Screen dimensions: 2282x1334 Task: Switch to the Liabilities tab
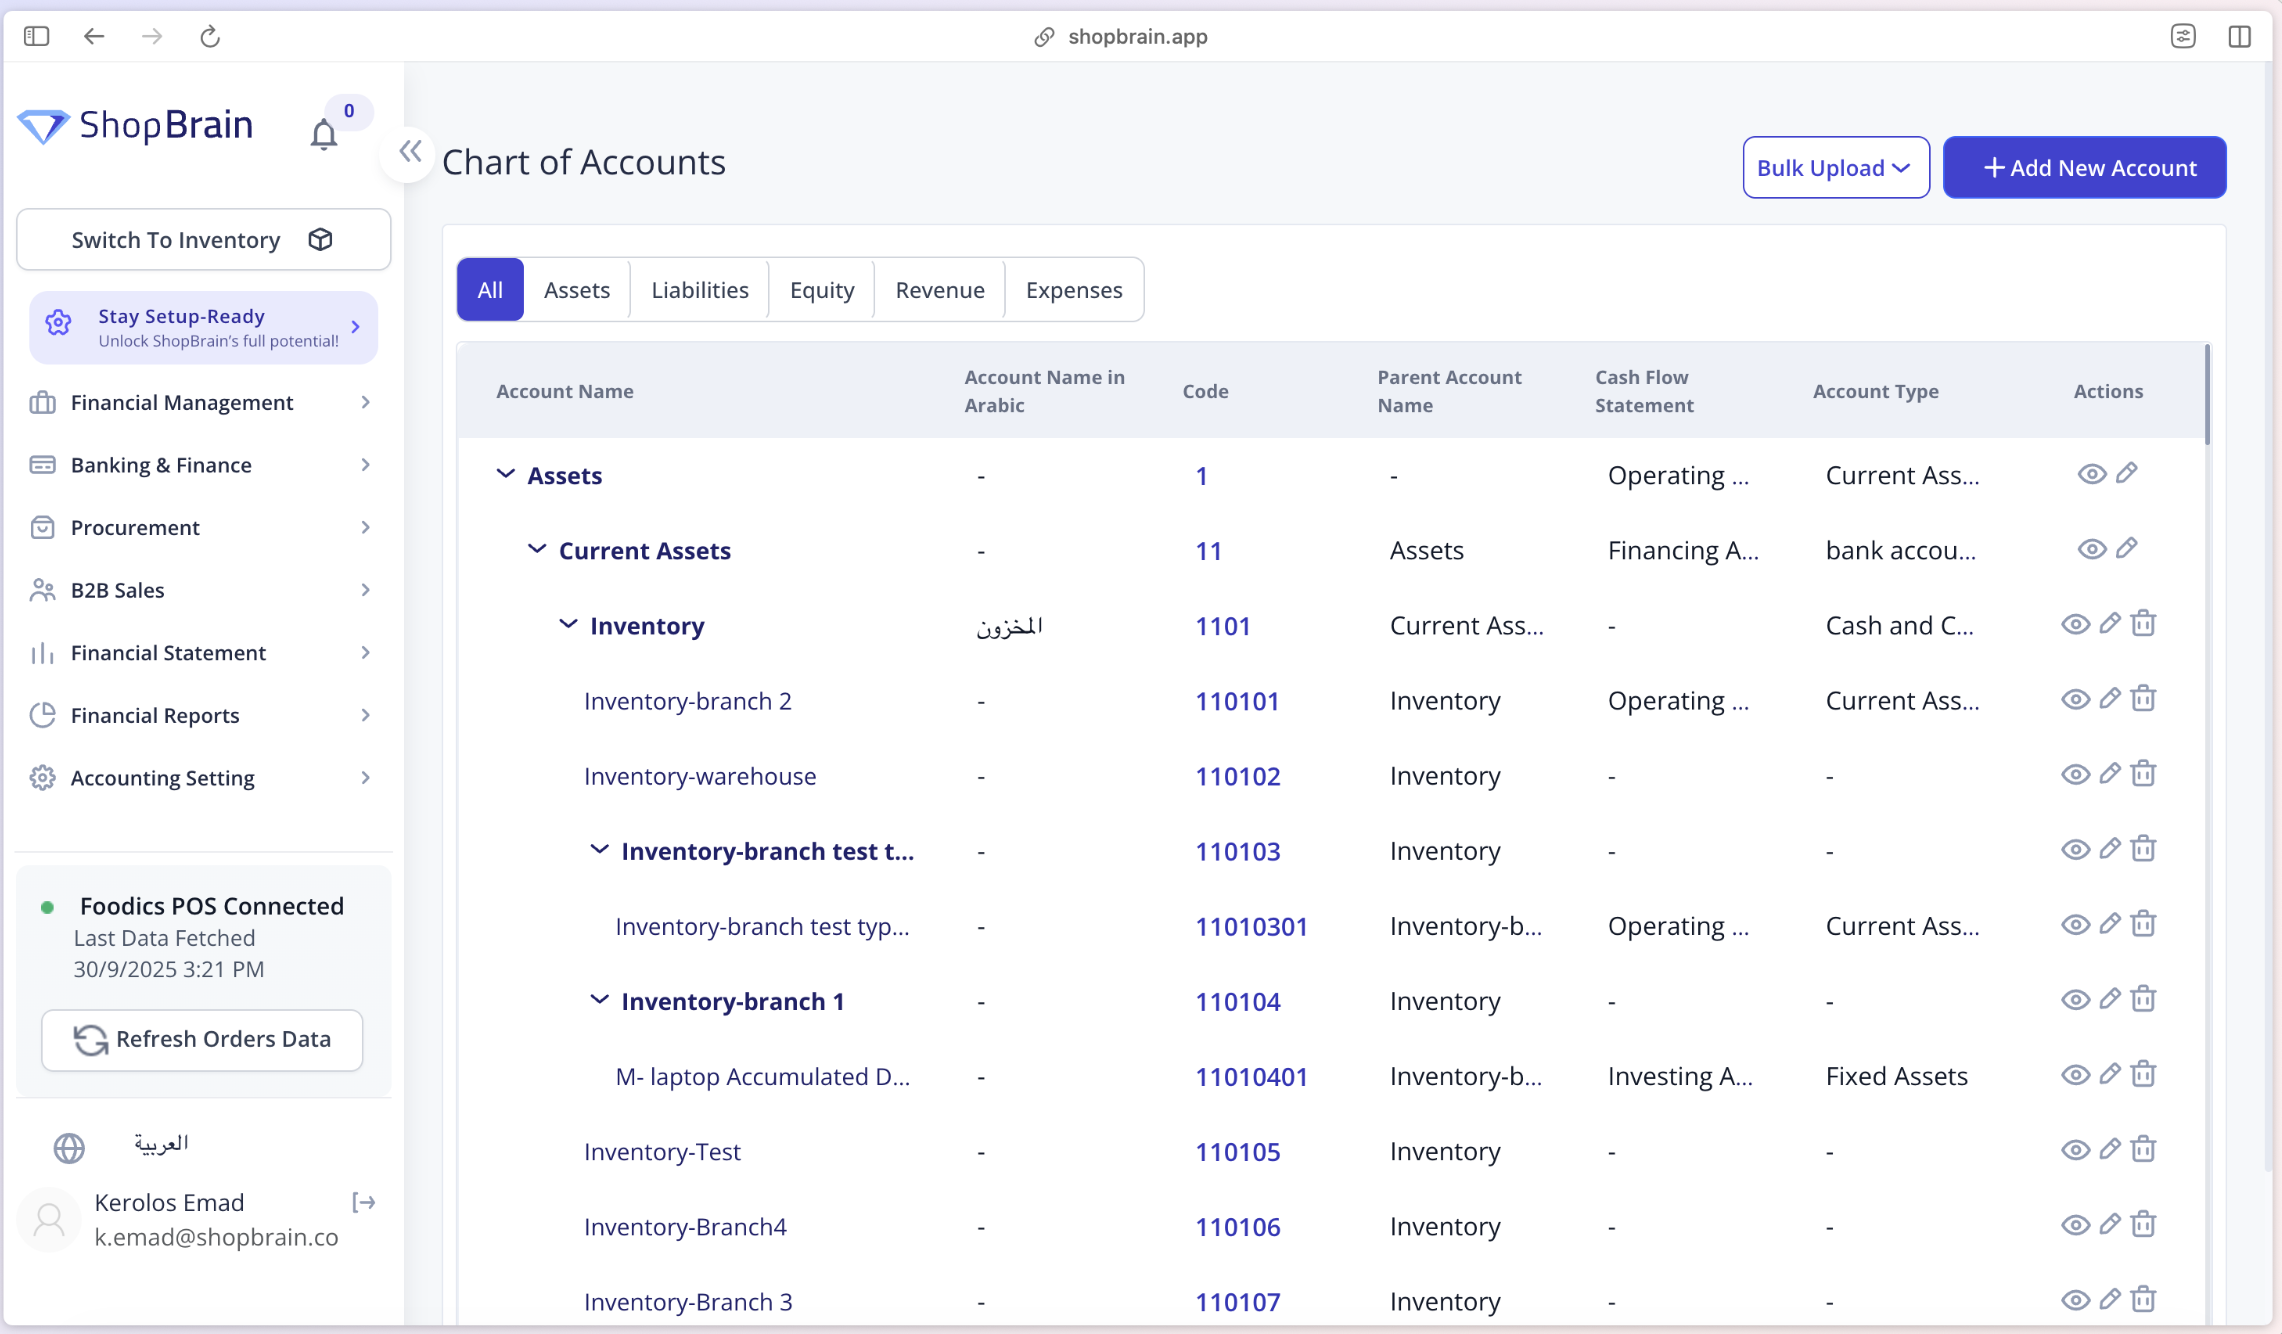699,289
